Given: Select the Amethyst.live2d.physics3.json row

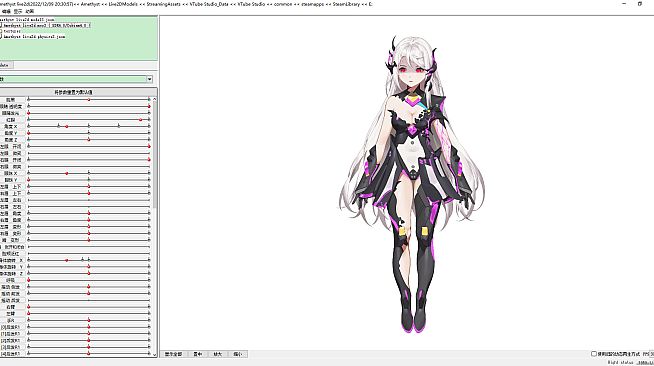Looking at the screenshot, I should pos(34,37).
